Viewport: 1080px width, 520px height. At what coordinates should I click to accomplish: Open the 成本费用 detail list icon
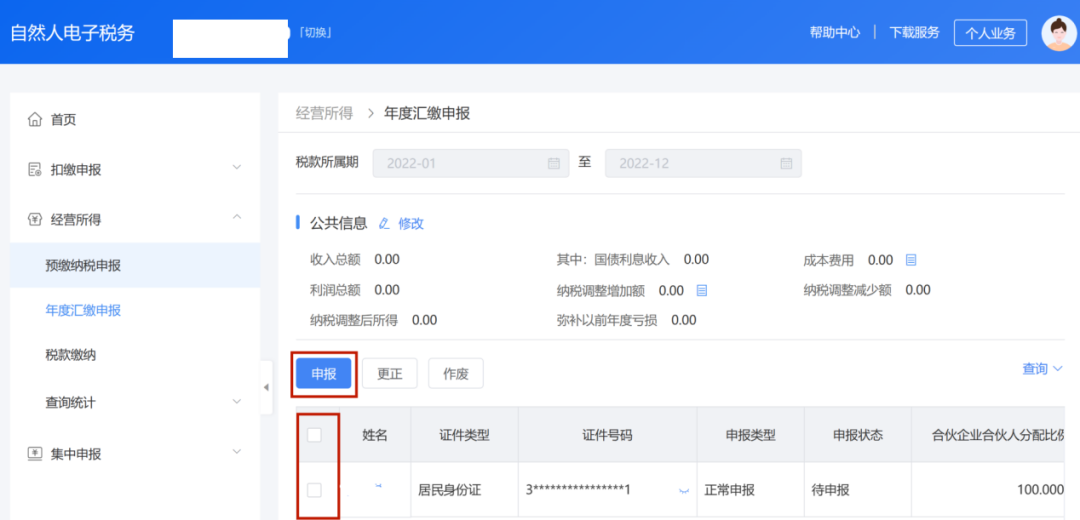click(911, 260)
